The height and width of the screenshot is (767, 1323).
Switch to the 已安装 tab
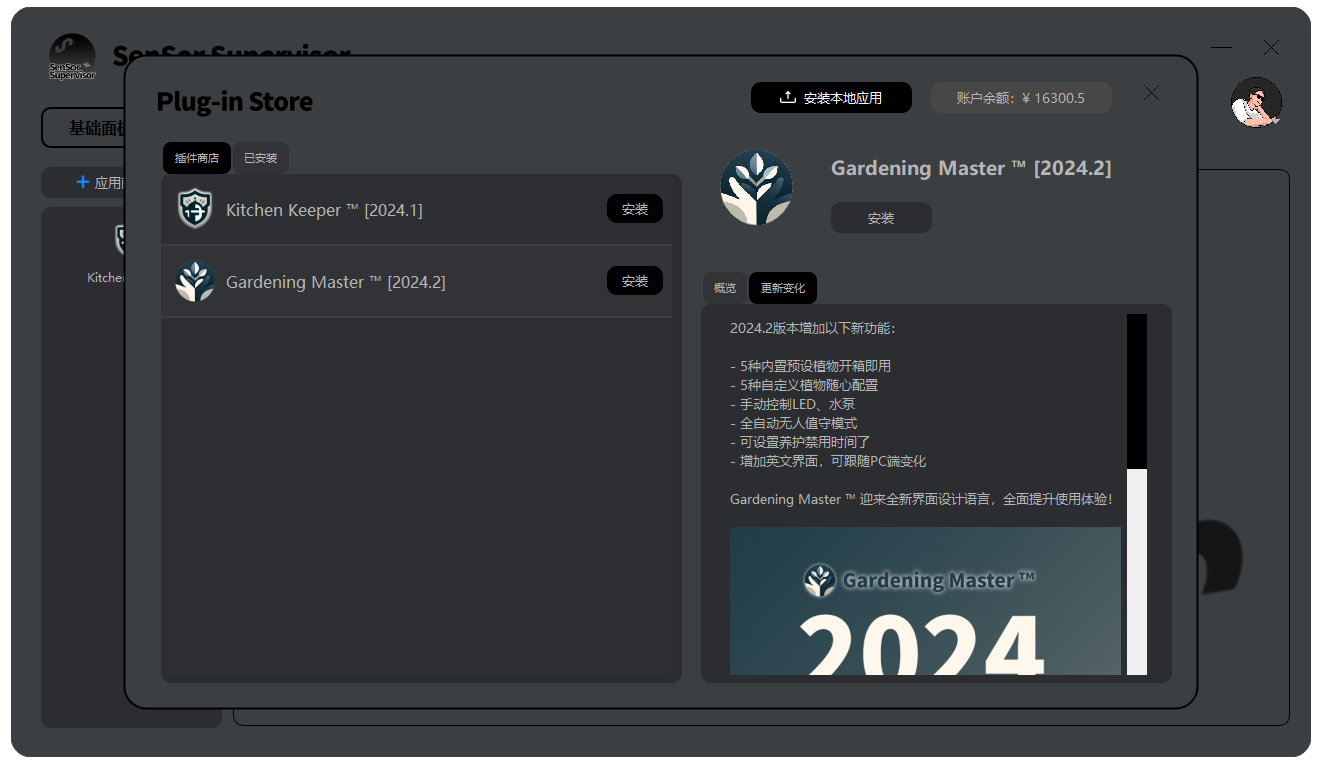(261, 158)
